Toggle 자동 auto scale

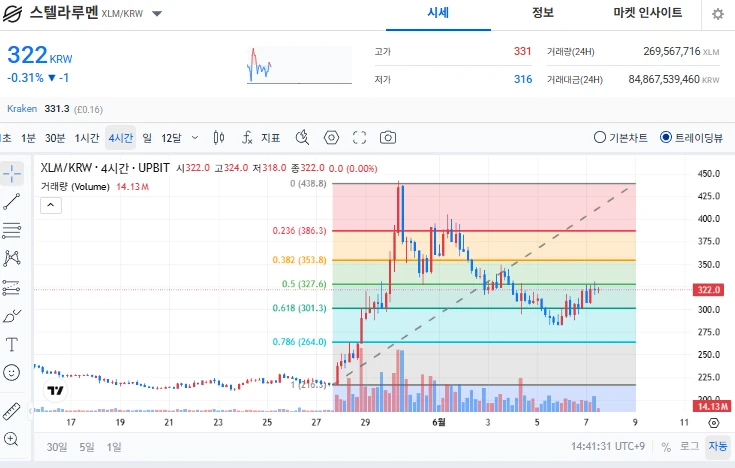(x=718, y=446)
